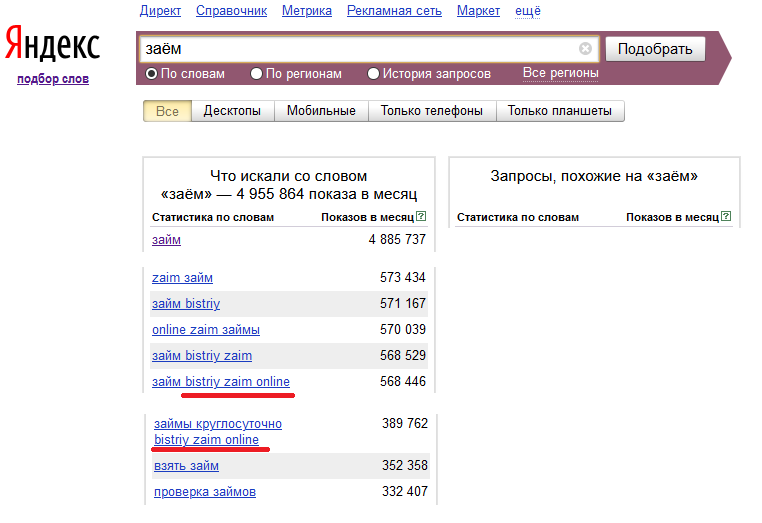Open the 'займ bistriy zaim online' keyword link
Screen dimensions: 762x523
(221, 382)
